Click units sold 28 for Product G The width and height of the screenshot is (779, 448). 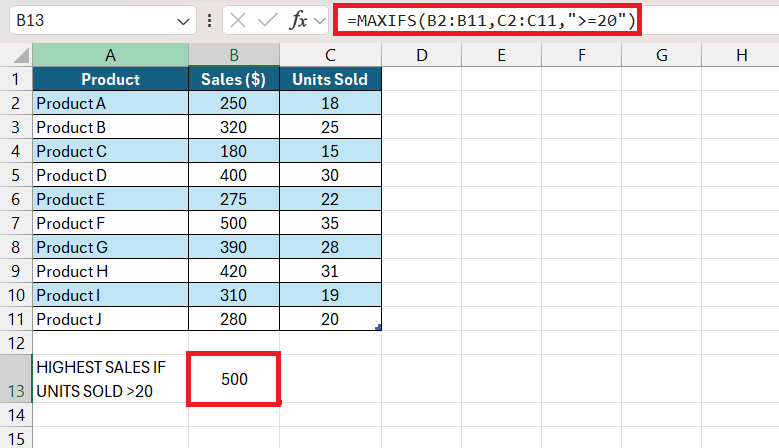(x=330, y=247)
